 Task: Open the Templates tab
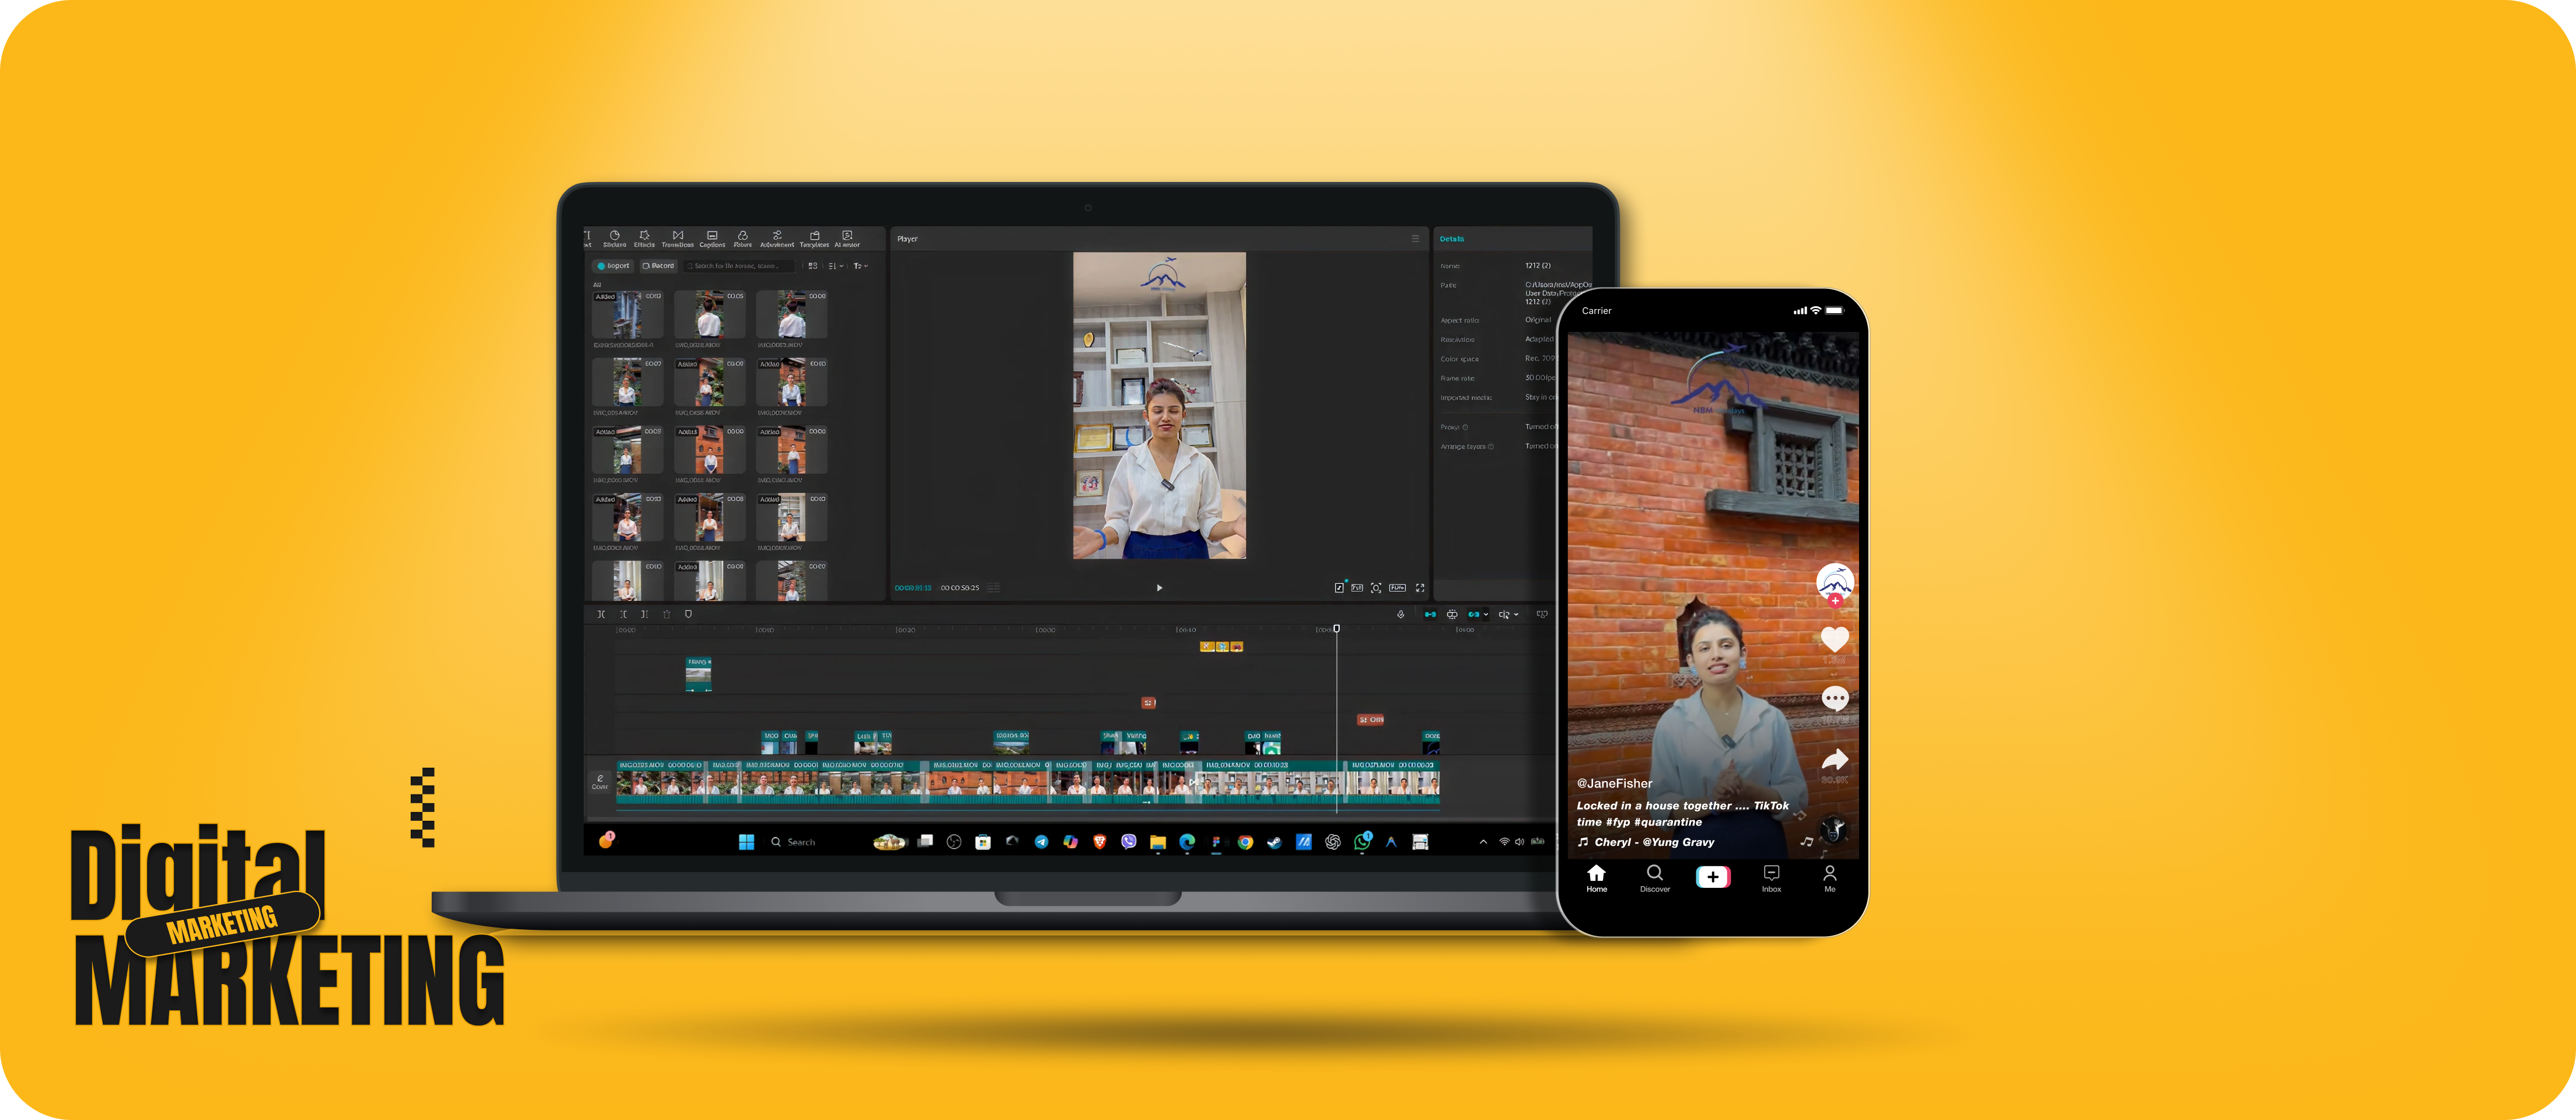tap(814, 239)
